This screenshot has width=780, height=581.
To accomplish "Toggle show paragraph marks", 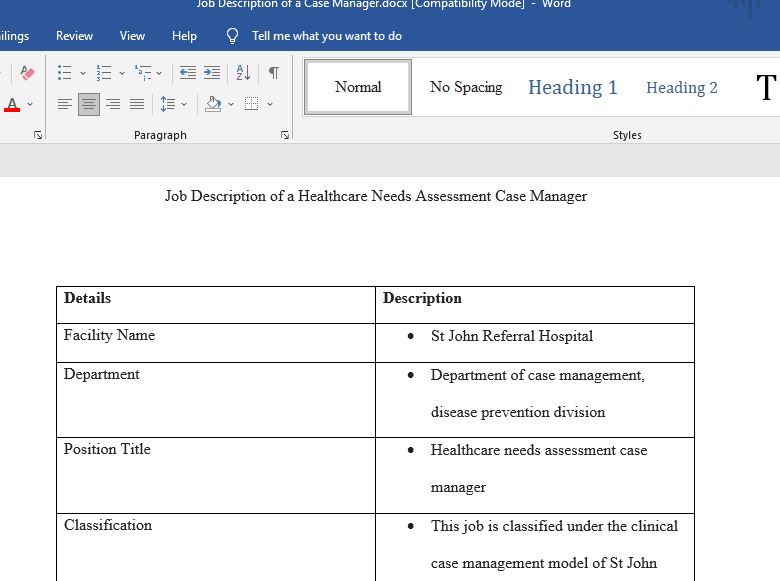I will (x=274, y=73).
